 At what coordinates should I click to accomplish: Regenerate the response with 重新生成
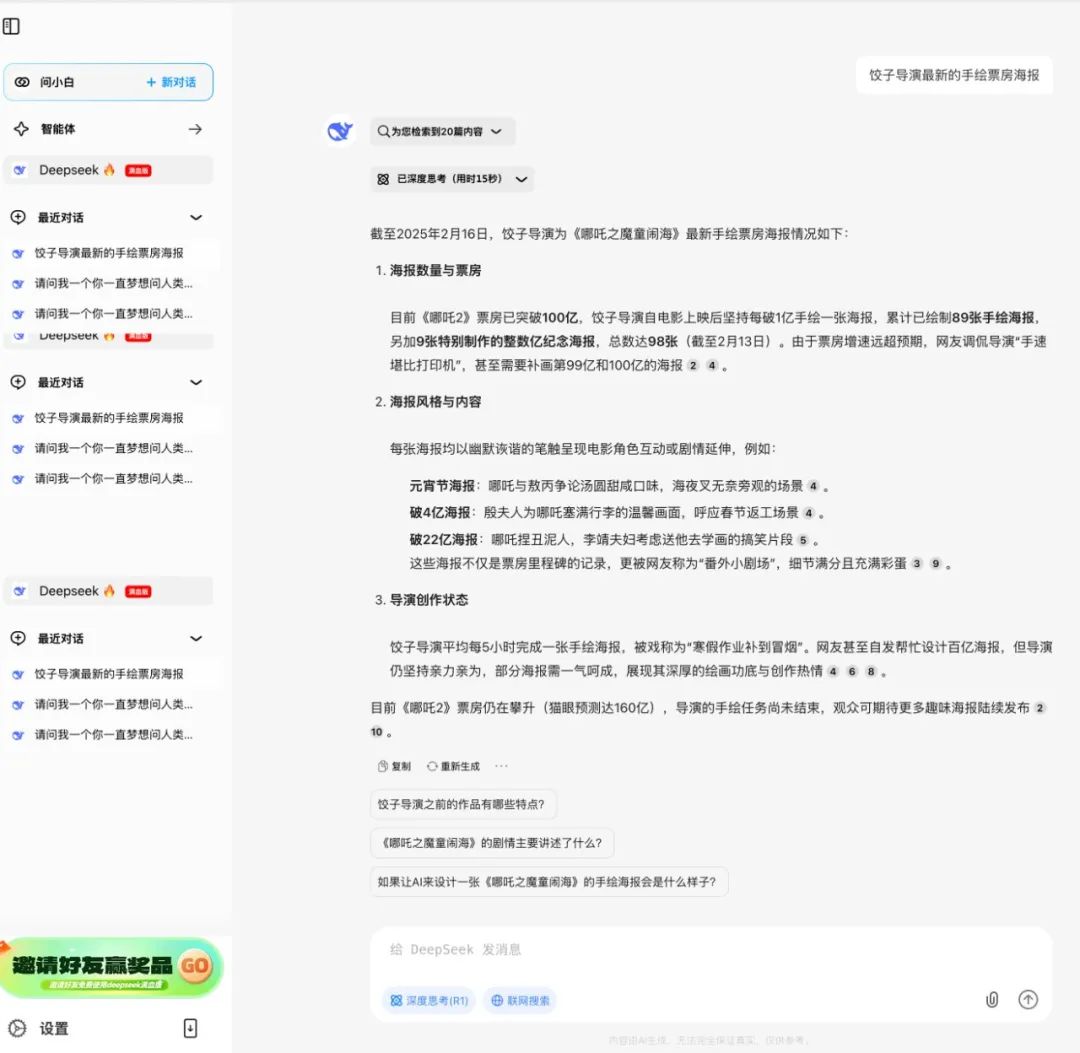[x=453, y=767]
